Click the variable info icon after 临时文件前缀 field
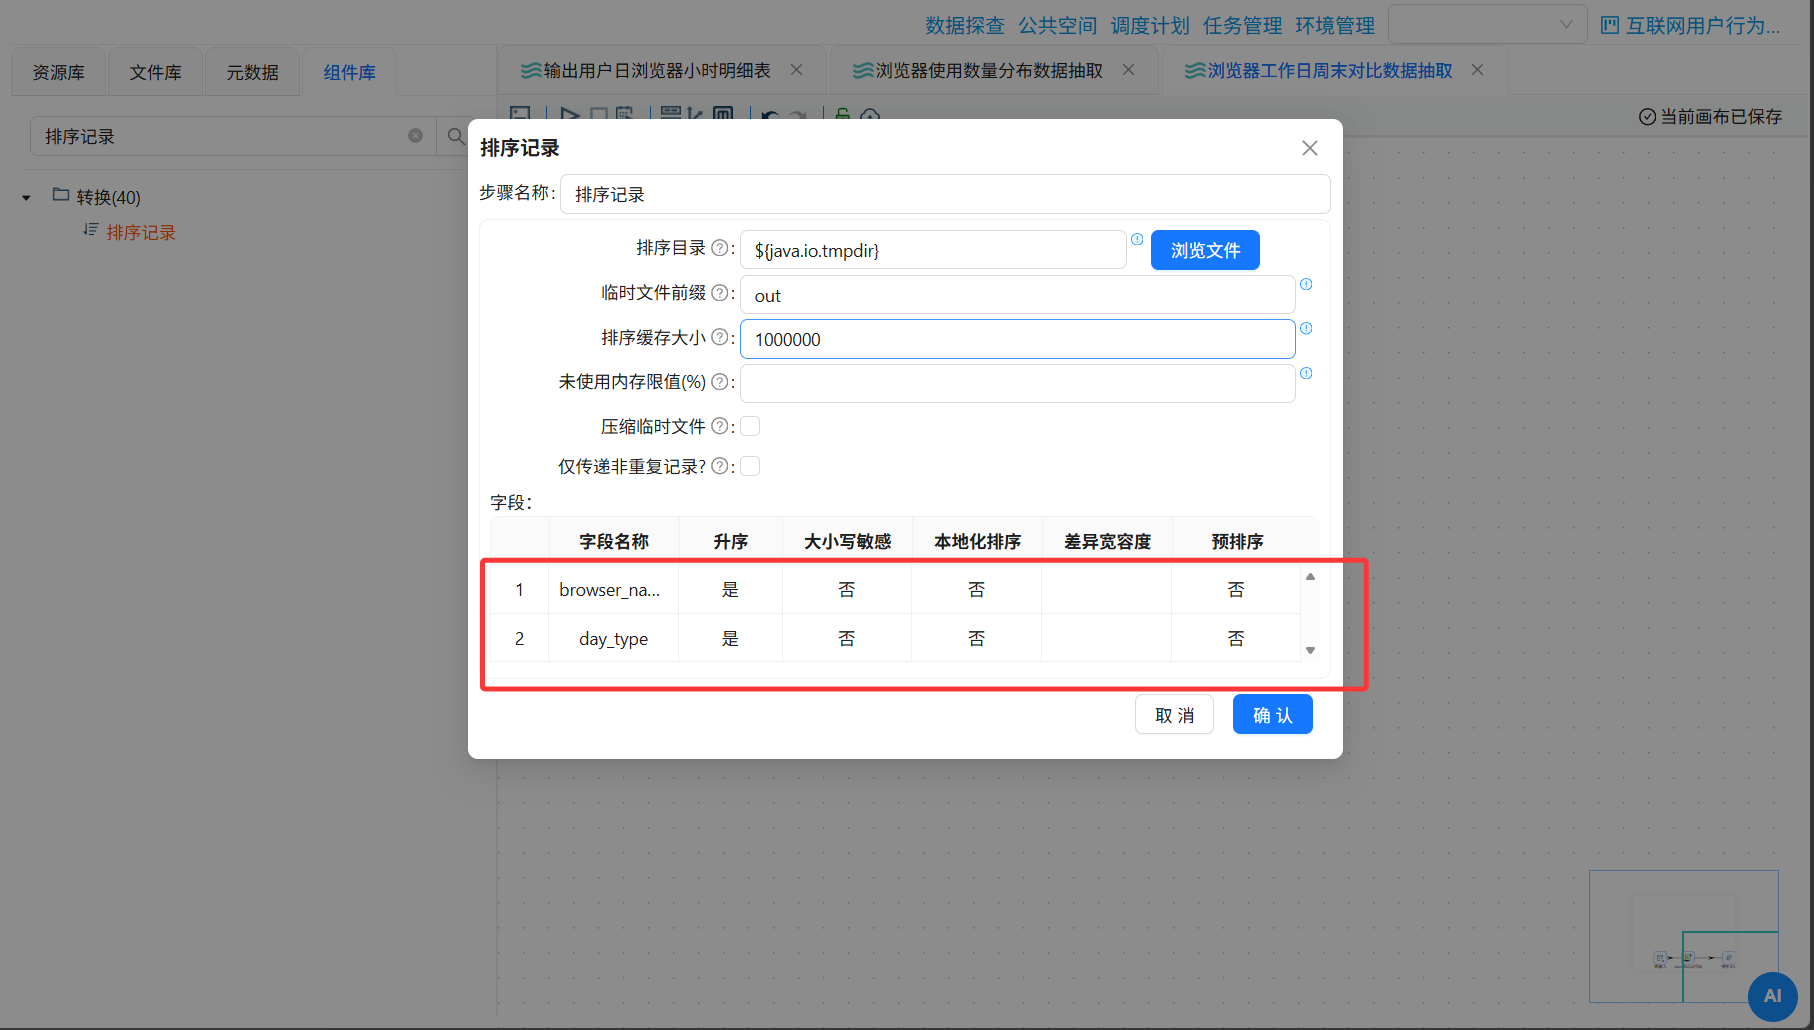Image resolution: width=1814 pixels, height=1030 pixels. (x=1306, y=284)
